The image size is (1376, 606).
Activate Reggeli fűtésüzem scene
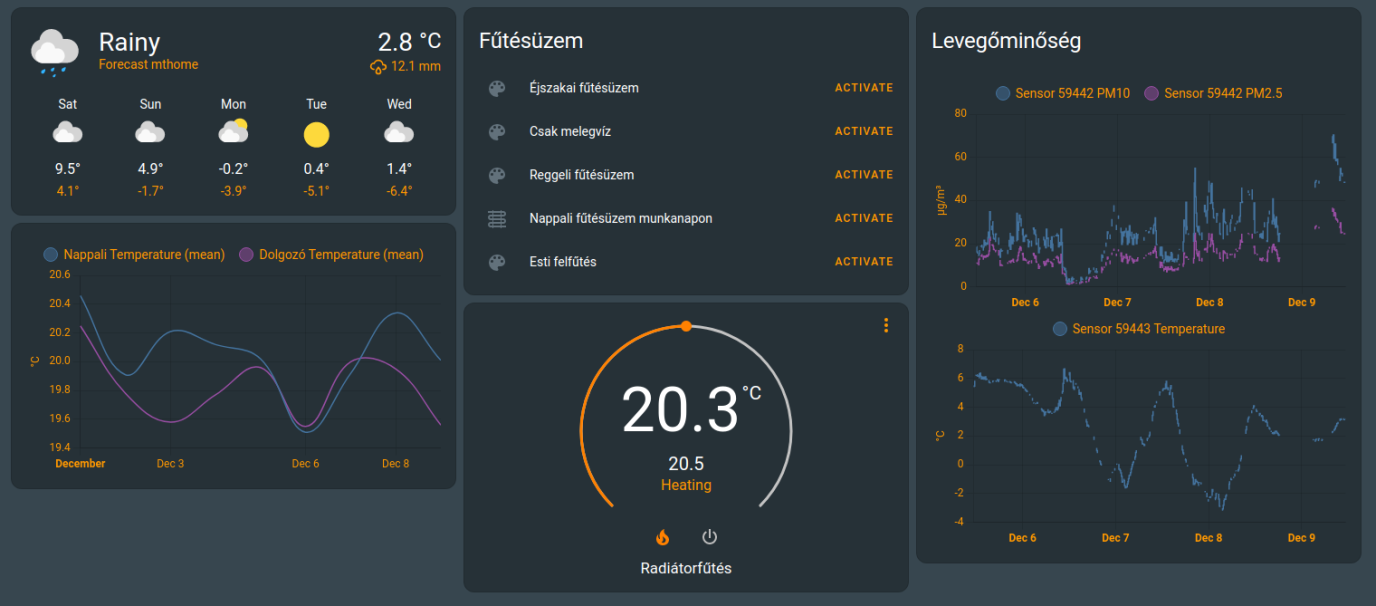point(863,175)
